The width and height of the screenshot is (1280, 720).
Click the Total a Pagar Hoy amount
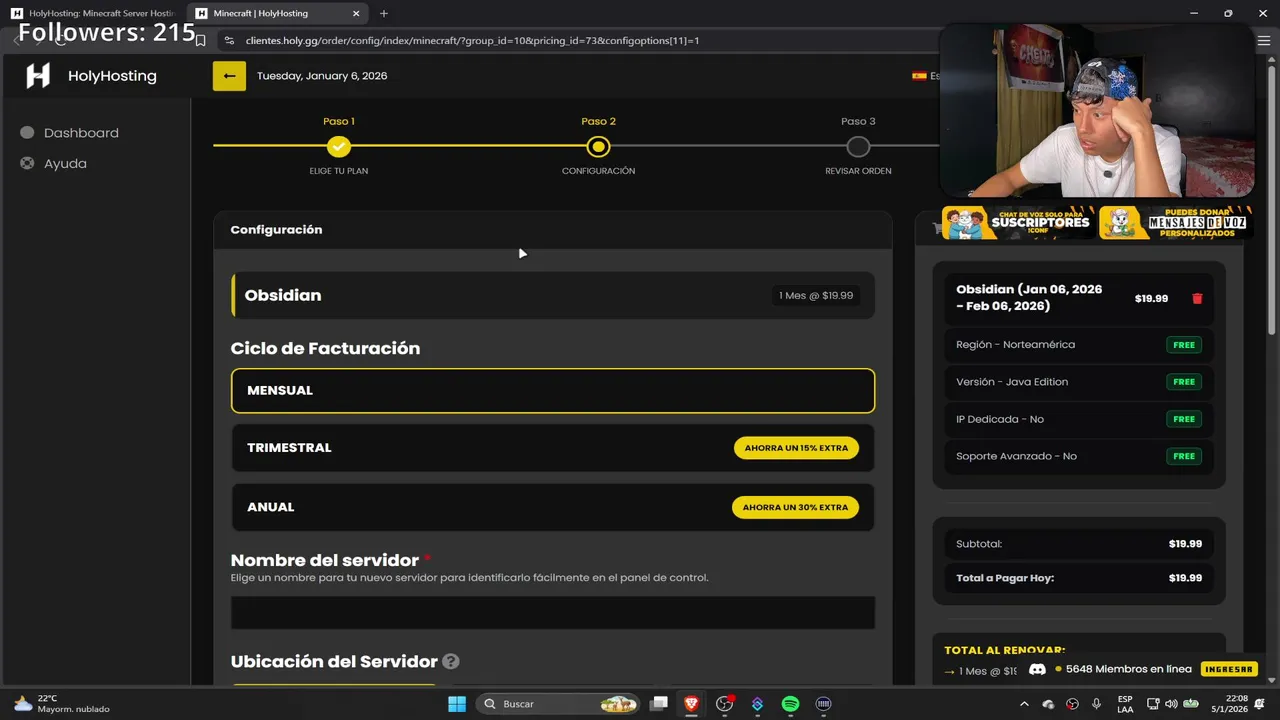(x=1185, y=578)
